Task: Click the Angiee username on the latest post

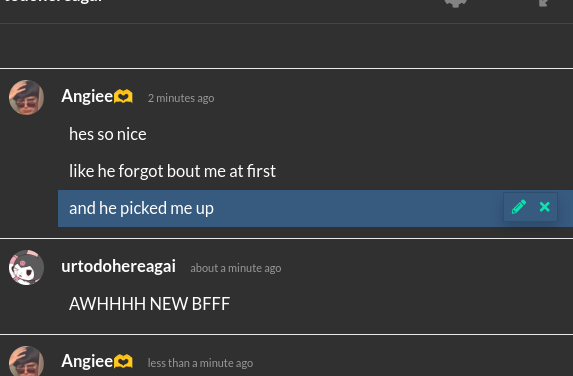Action: (87, 361)
